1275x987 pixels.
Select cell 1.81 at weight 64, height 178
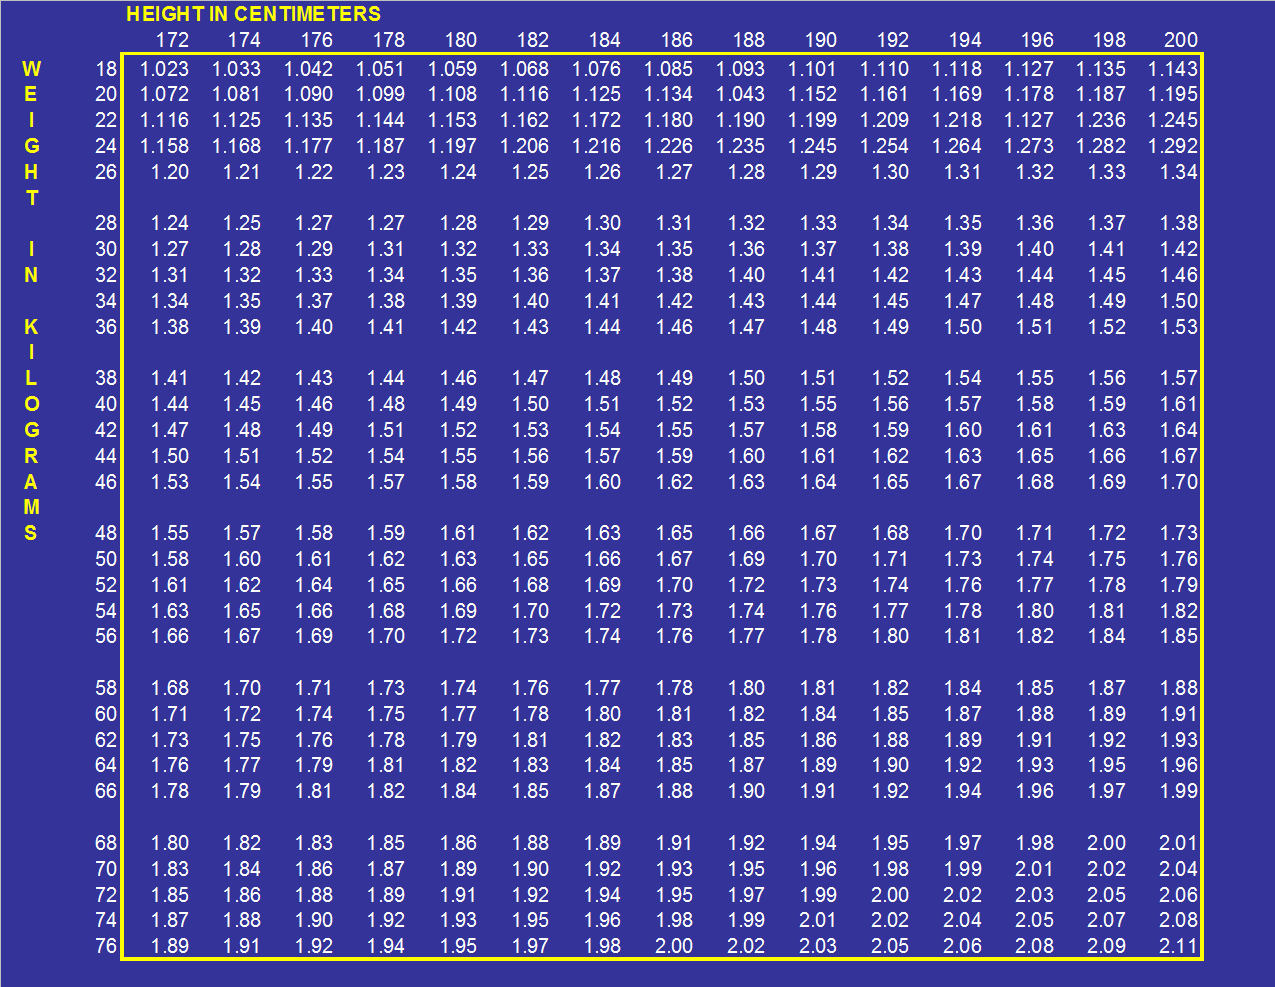[386, 765]
